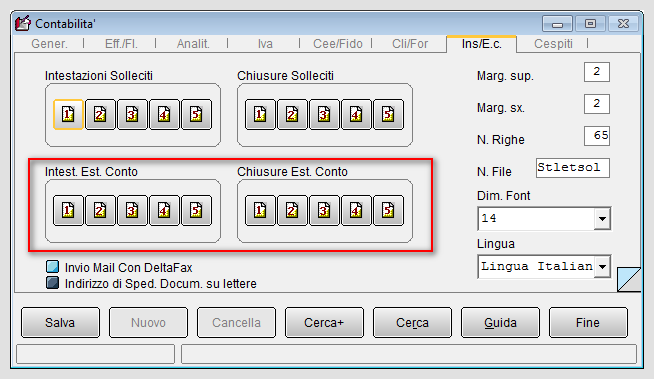This screenshot has height=379, width=654.
Task: Switch to the Cespiti tab
Action: pyautogui.click(x=553, y=44)
